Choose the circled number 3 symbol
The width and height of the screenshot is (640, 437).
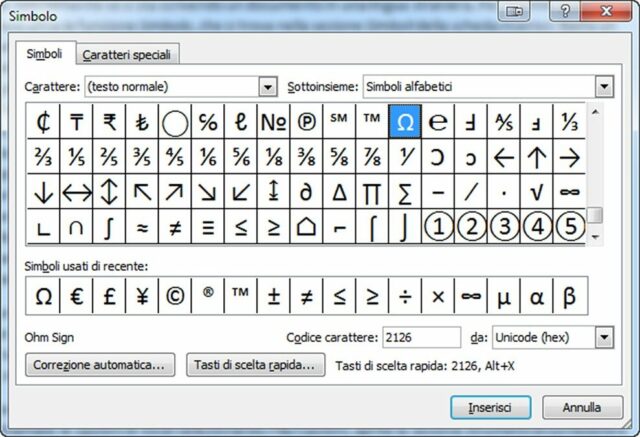pos(504,226)
